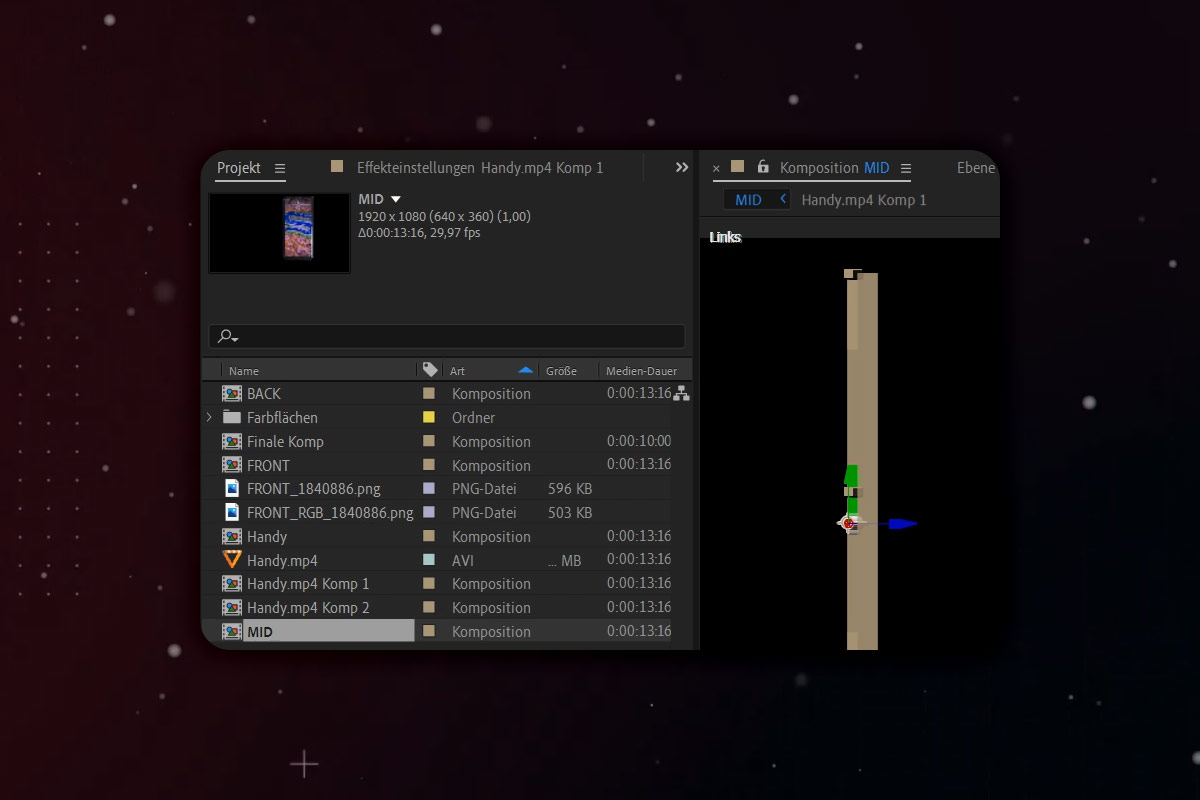Click the PNG file icon of FRONT_1840886.png
Screen dimensions: 1200x800
232,489
